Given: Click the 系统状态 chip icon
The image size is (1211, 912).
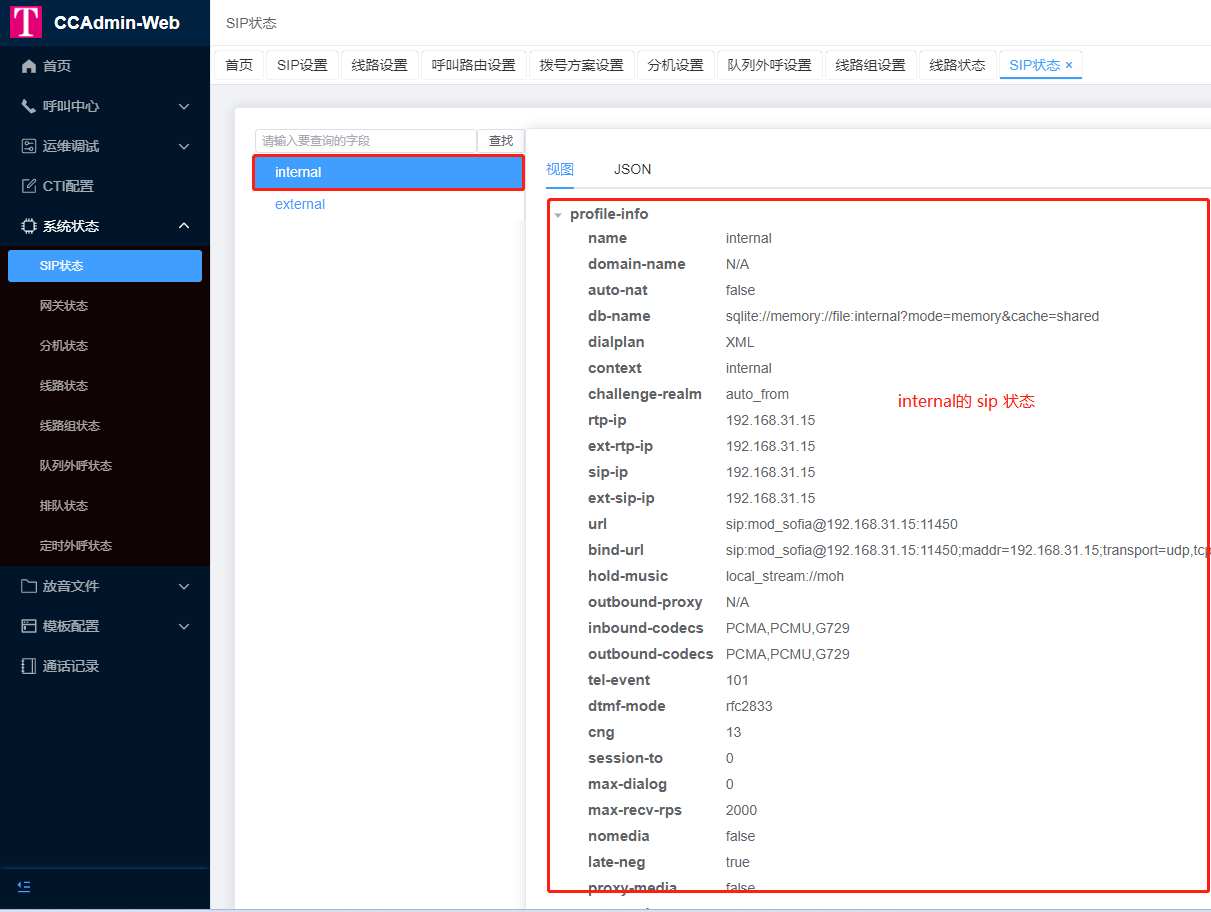Looking at the screenshot, I should (29, 226).
